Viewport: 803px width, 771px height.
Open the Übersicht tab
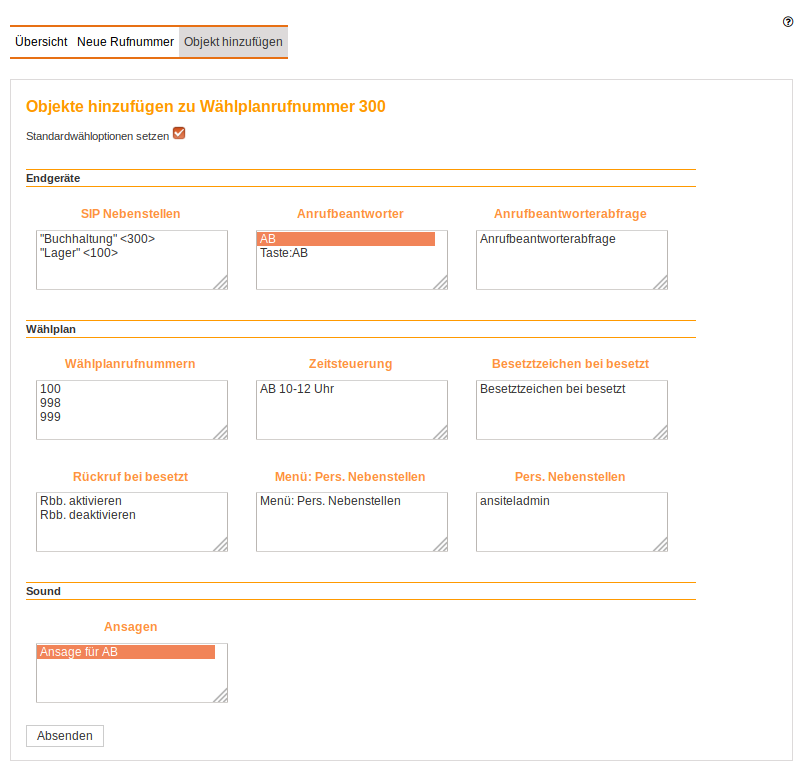[x=41, y=42]
